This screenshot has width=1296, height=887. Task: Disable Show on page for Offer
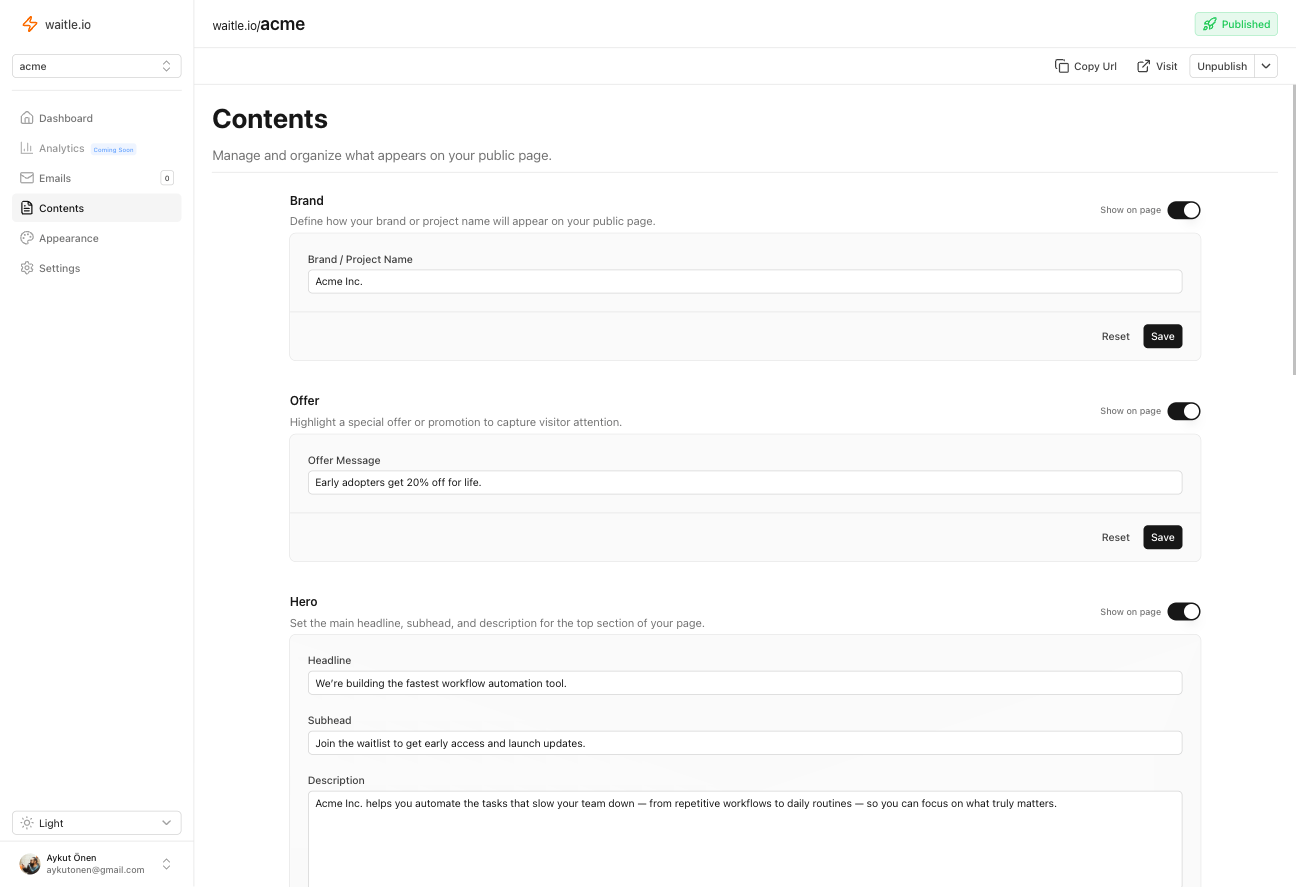pyautogui.click(x=1184, y=411)
